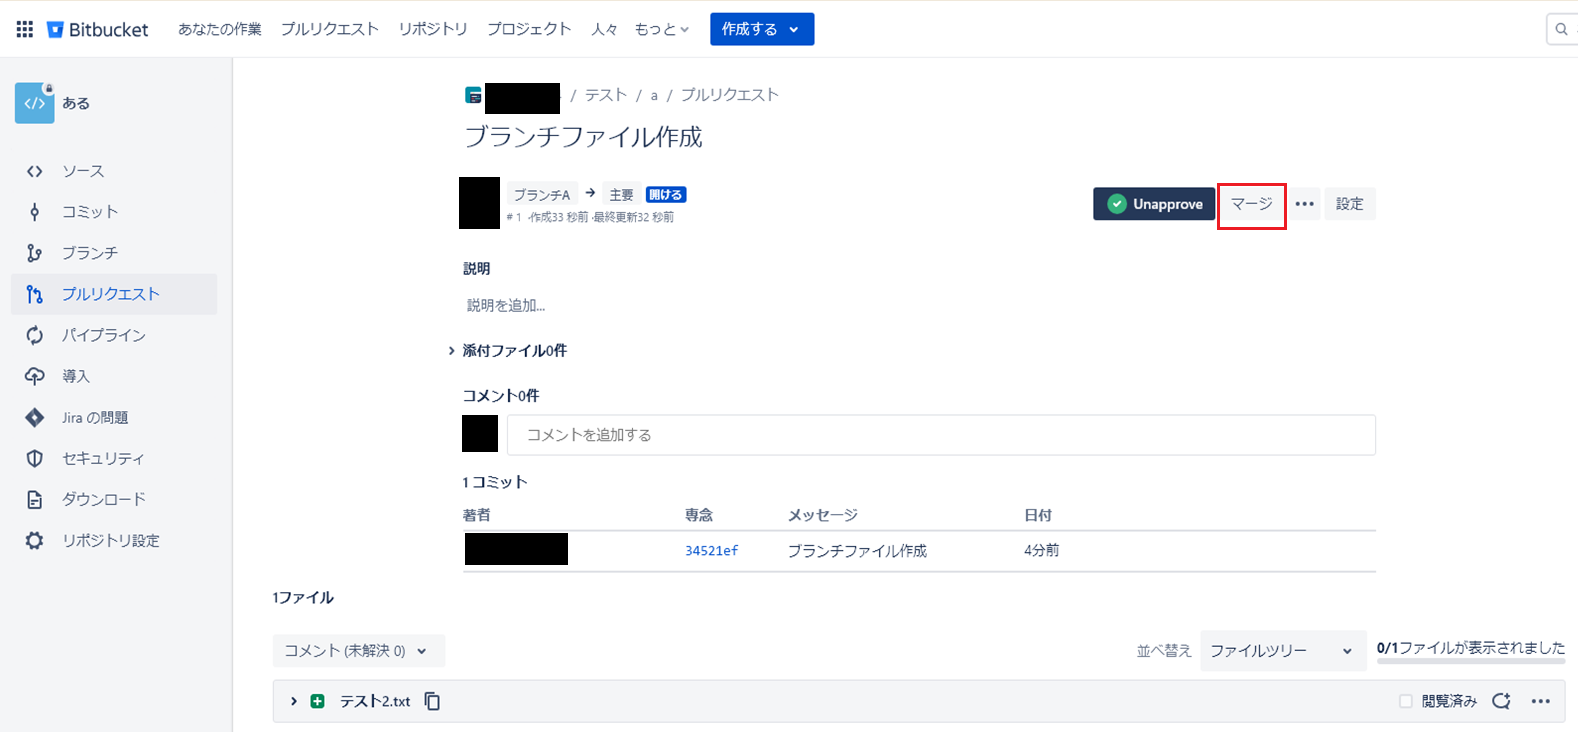Open the search box icon

(1561, 29)
